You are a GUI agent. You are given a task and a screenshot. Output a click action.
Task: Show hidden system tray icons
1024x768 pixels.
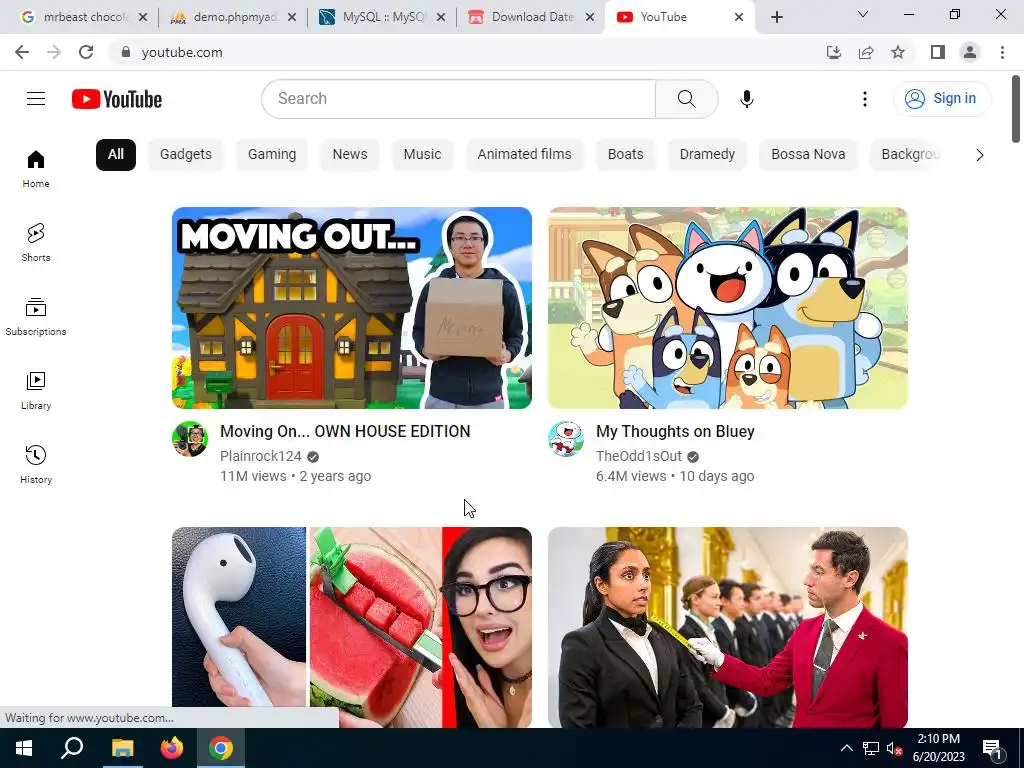(846, 748)
